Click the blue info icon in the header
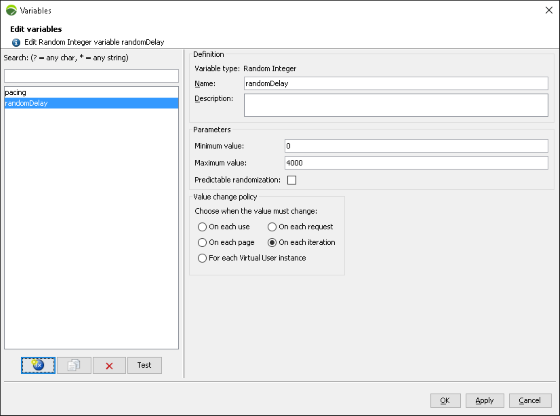 point(16,42)
